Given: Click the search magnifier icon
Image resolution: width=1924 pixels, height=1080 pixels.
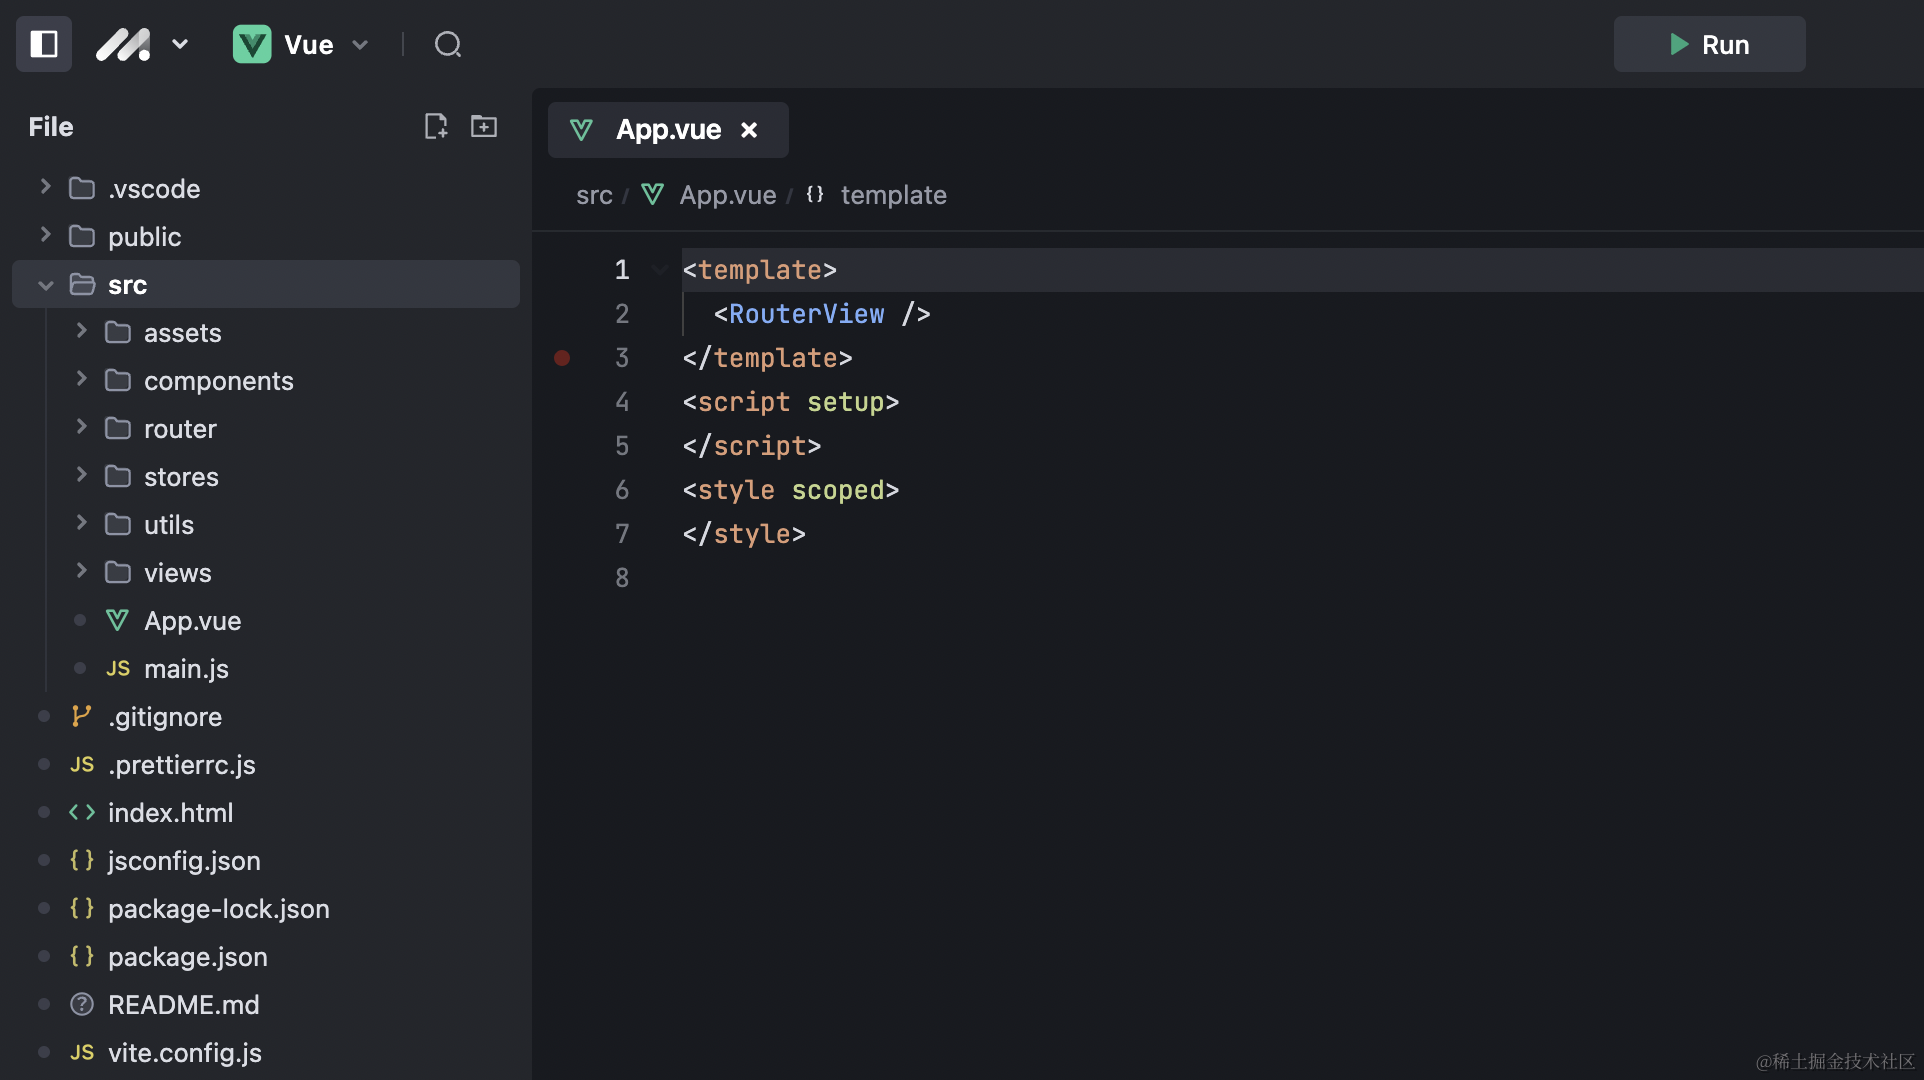Looking at the screenshot, I should click(448, 45).
